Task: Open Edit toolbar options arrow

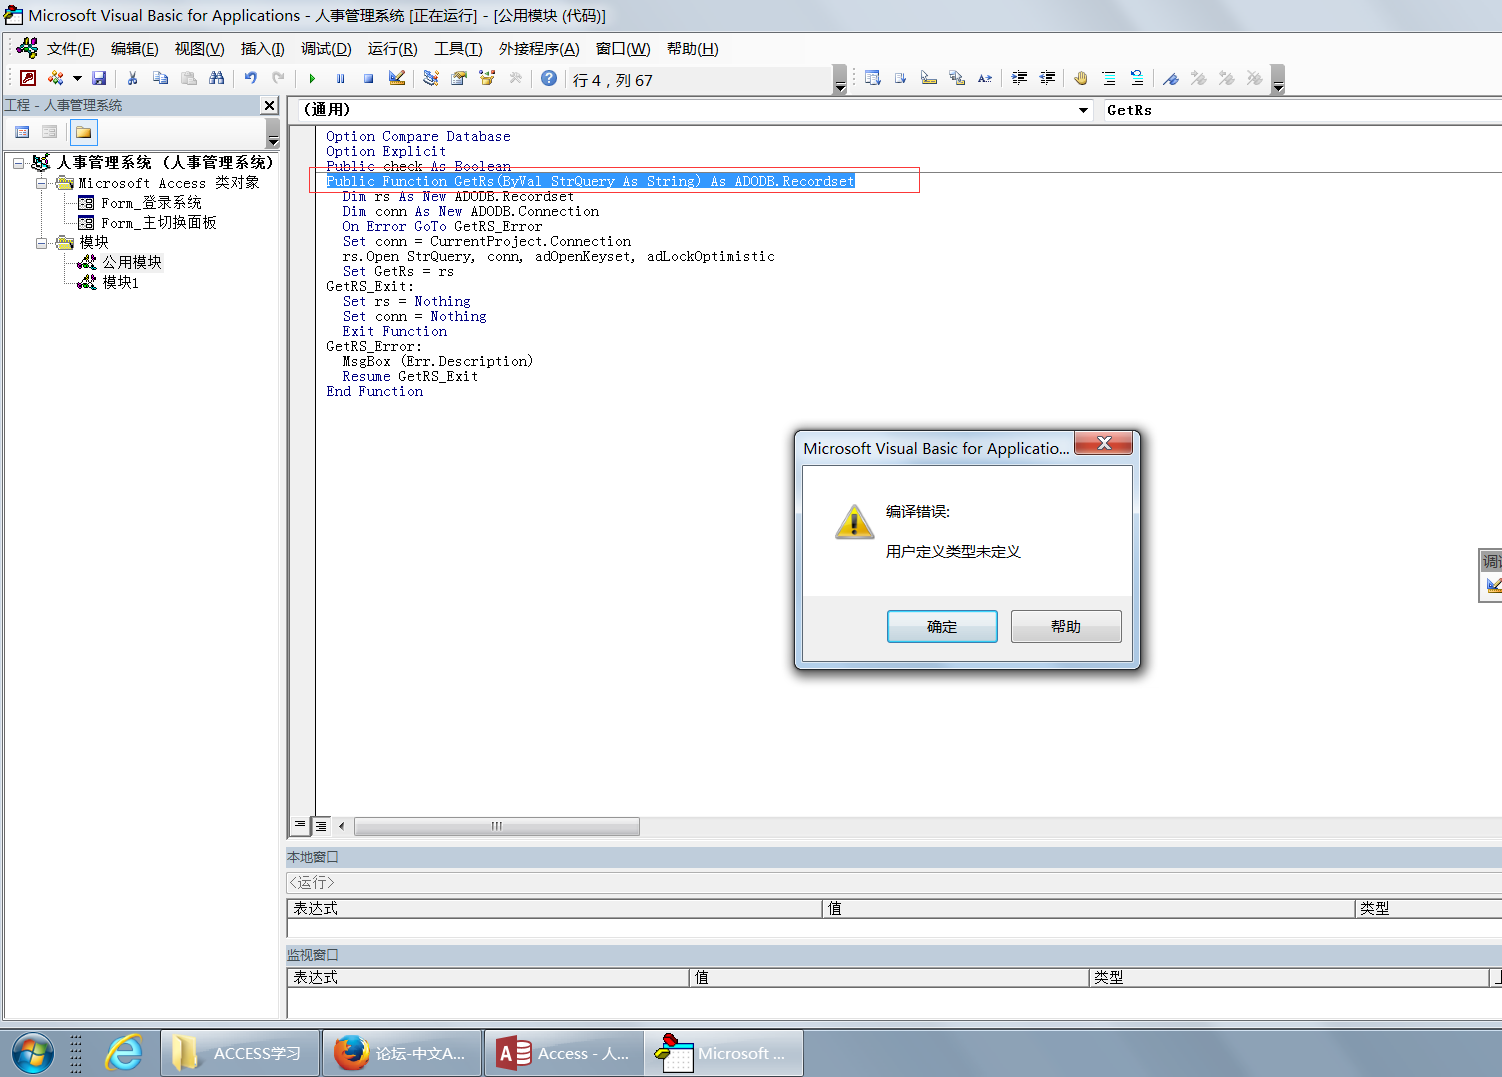Action: coord(1278,80)
